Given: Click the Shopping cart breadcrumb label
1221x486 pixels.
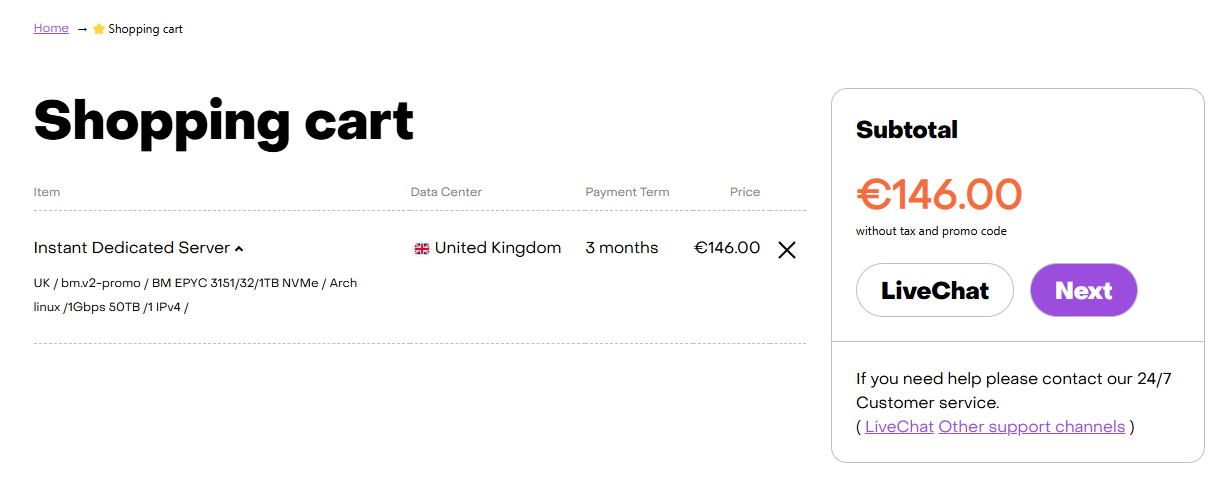Looking at the screenshot, I should (145, 29).
